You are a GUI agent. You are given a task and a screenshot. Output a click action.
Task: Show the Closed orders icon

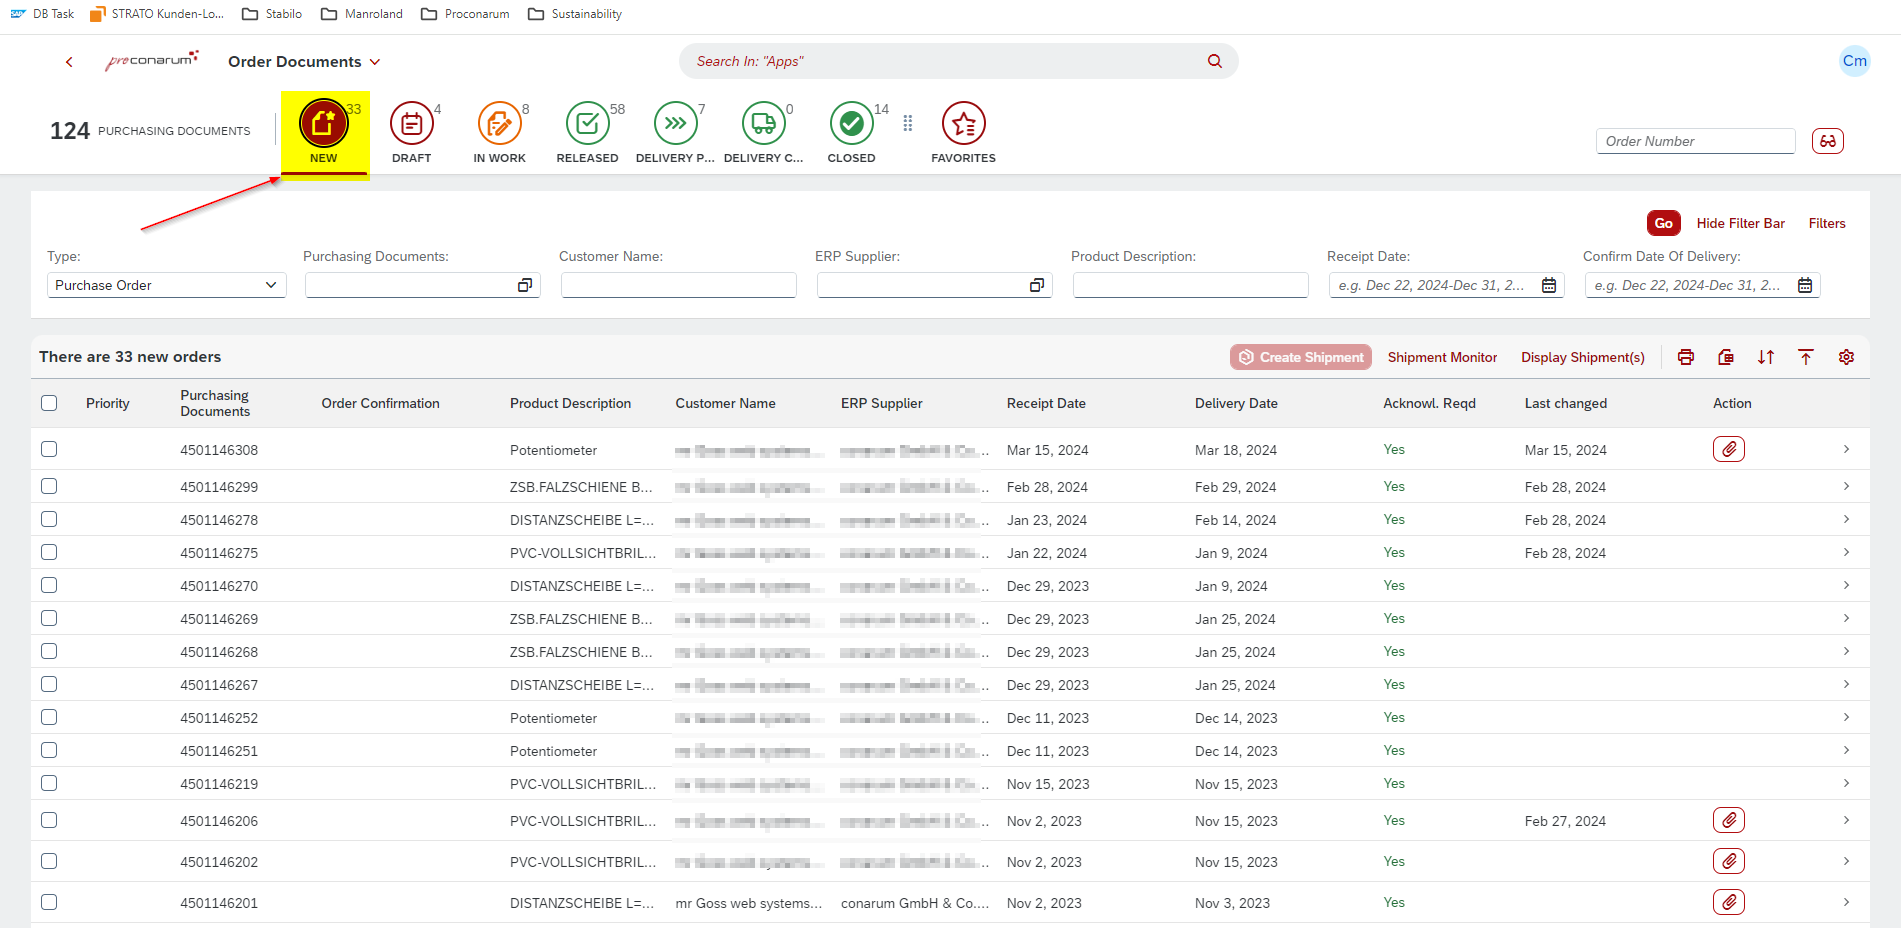851,124
